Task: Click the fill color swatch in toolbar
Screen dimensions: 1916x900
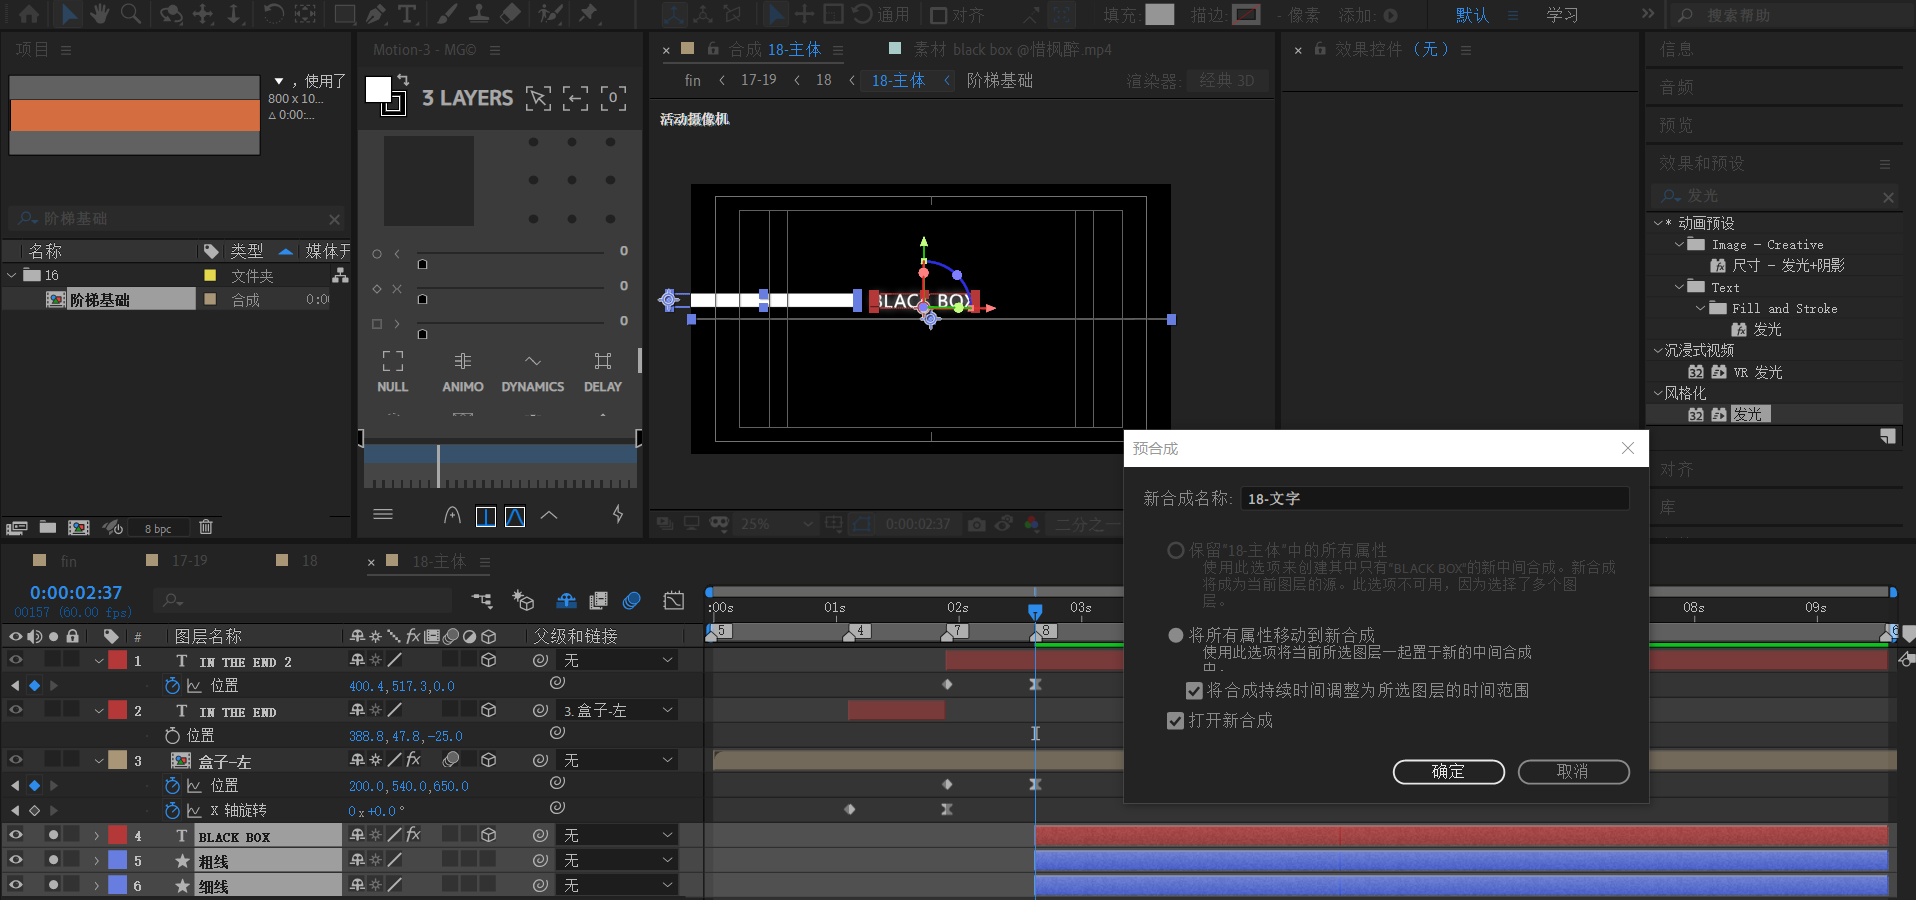Action: pos(1160,14)
